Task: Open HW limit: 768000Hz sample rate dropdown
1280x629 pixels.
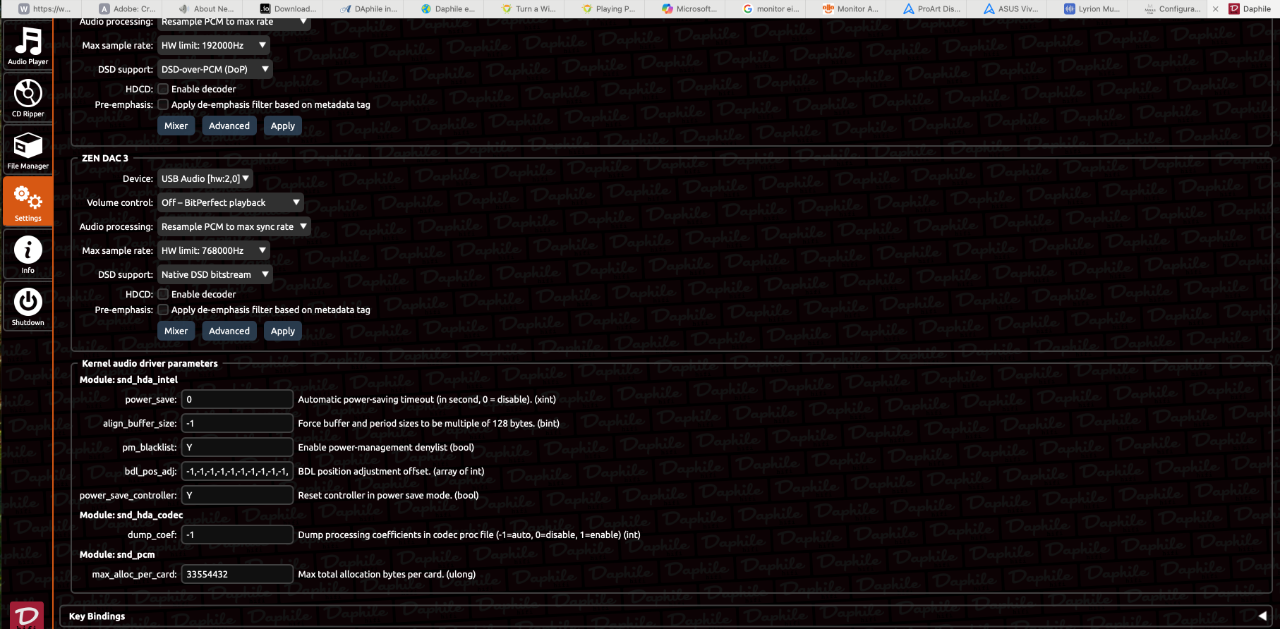Action: pos(214,250)
